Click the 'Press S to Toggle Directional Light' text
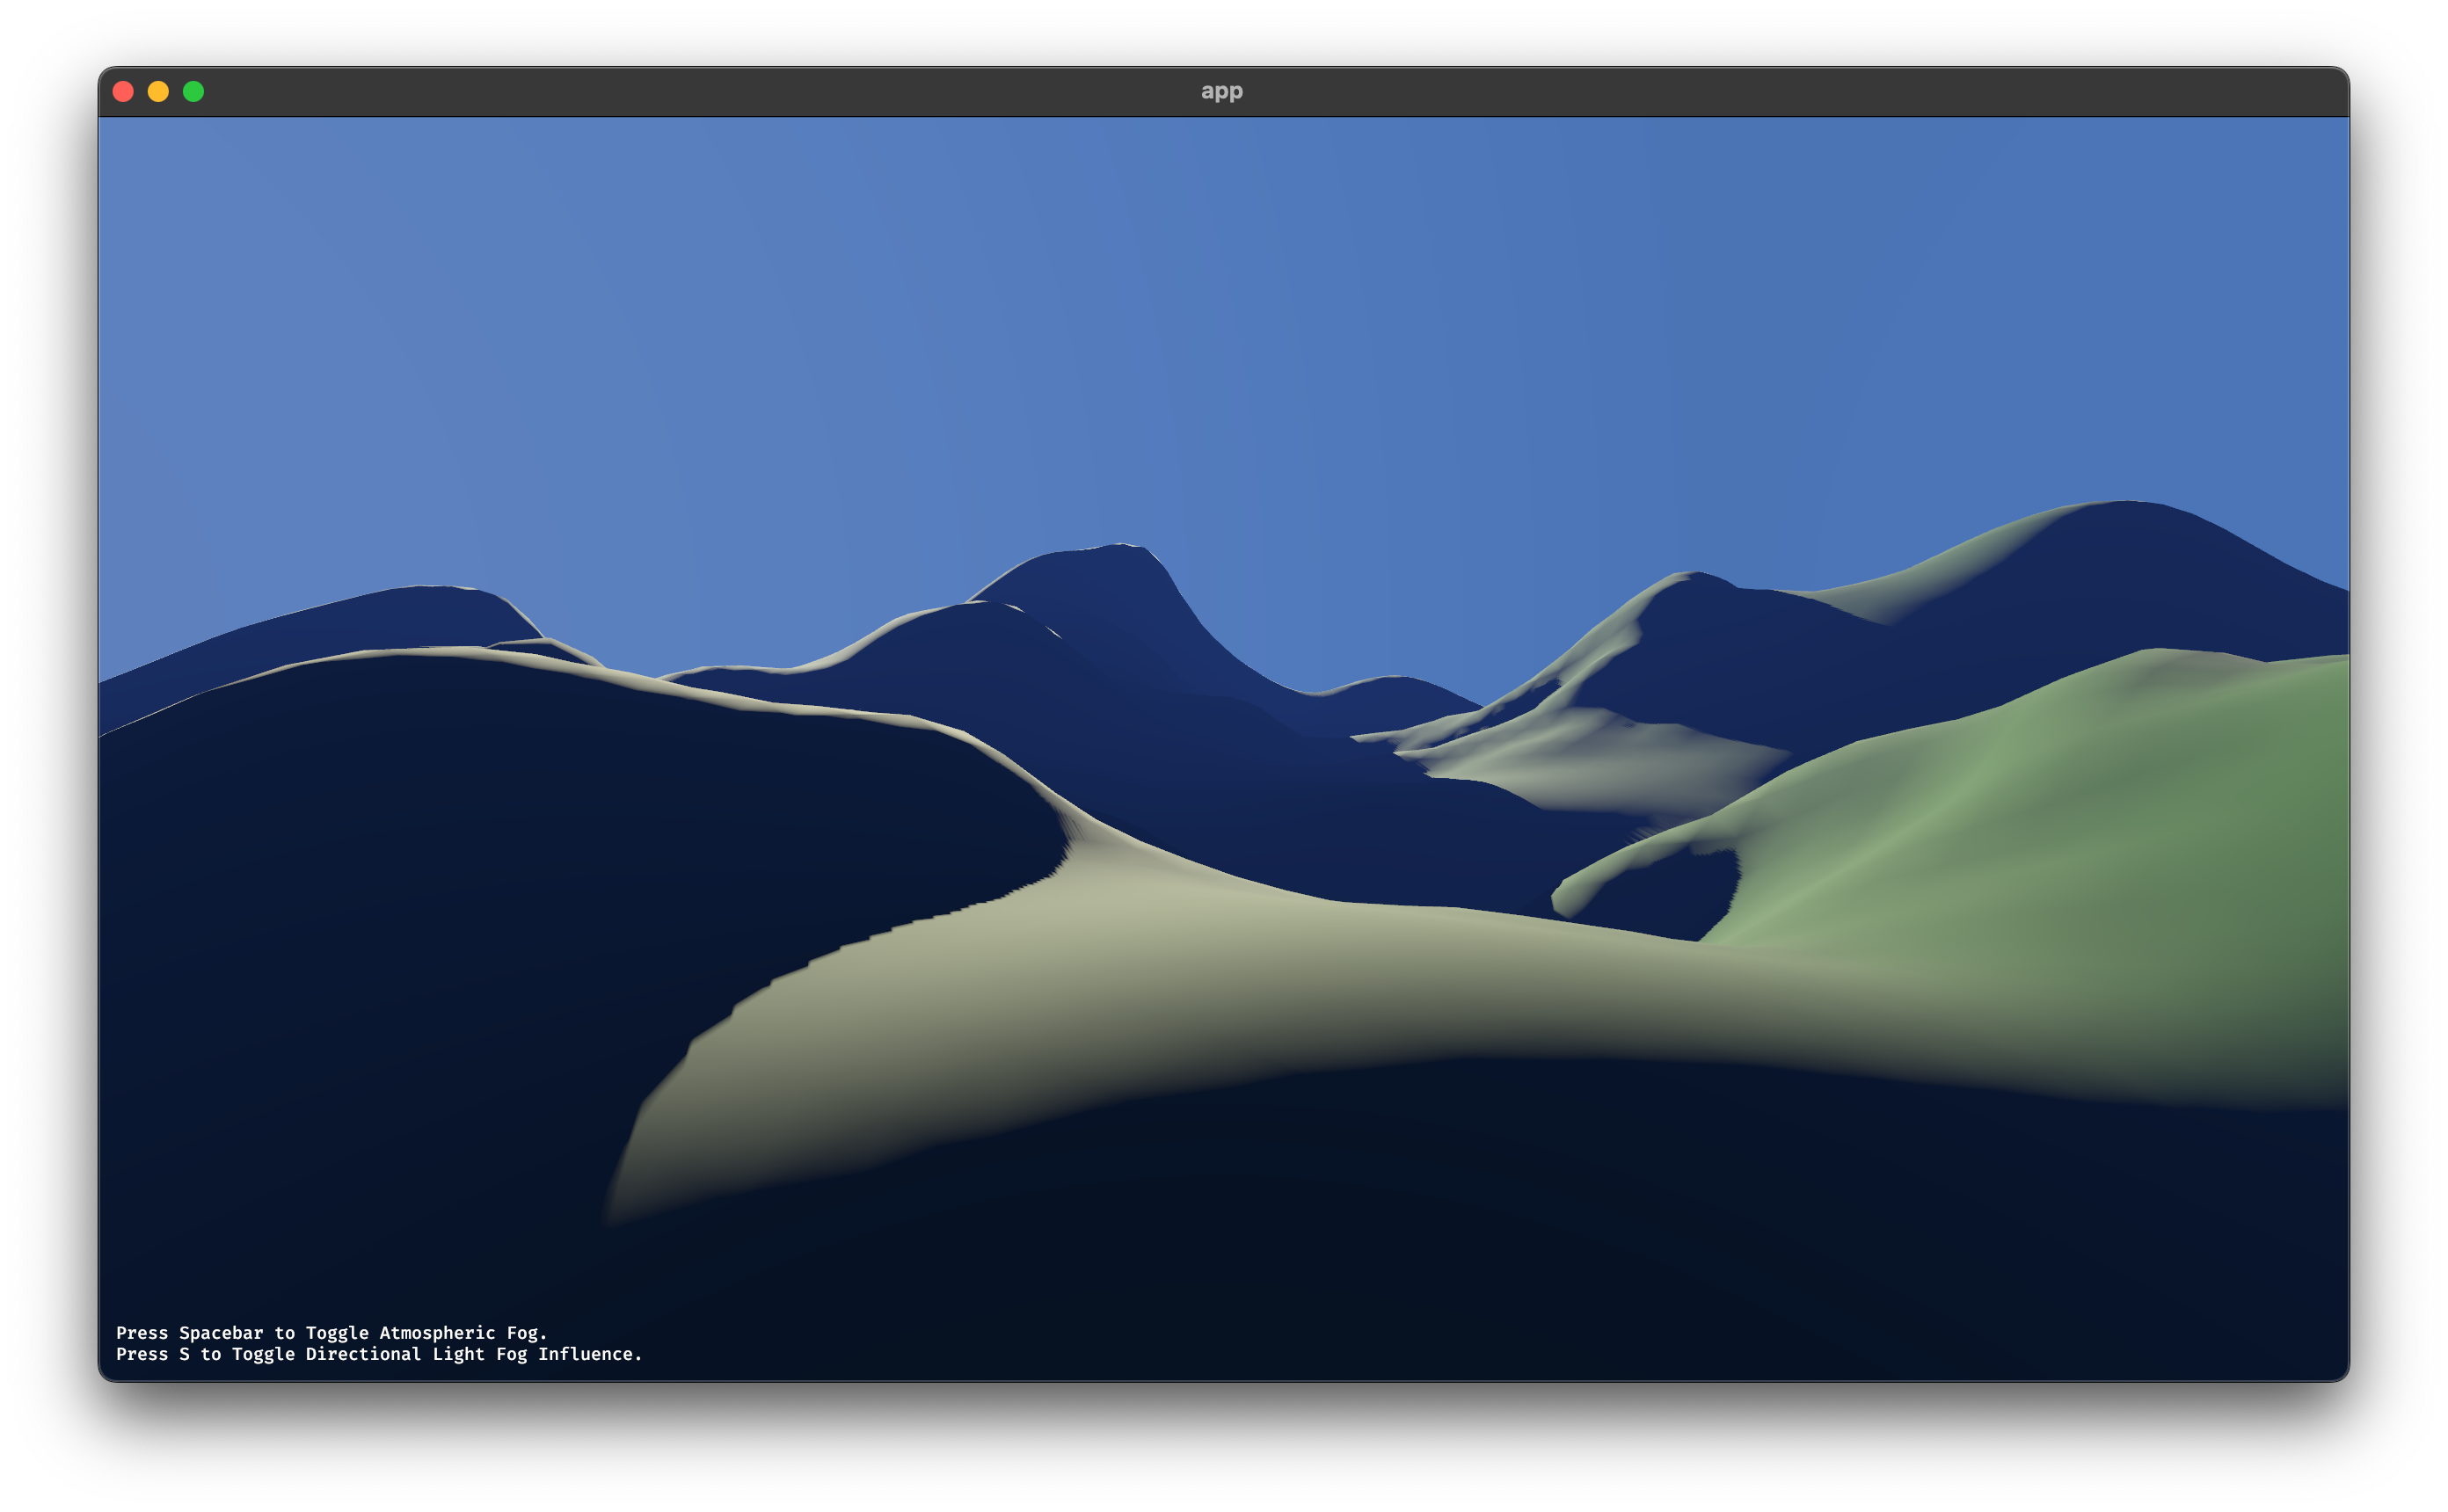The height and width of the screenshot is (1512, 2448). pos(300,1354)
